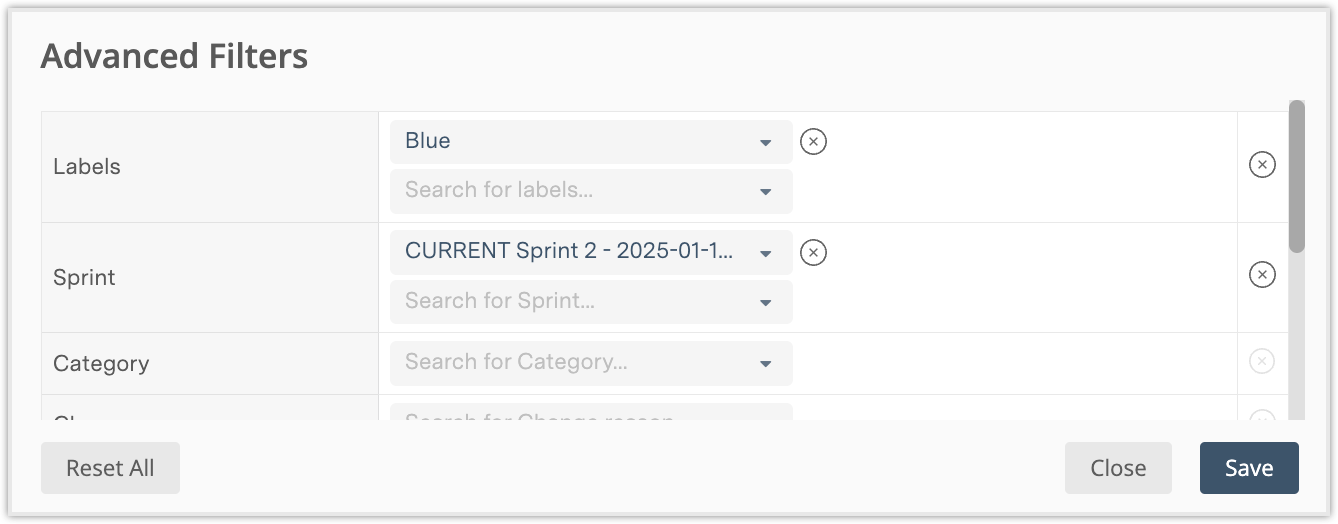1338x524 pixels.
Task: Click the greyed-out Category row clear icon
Action: coord(1262,361)
